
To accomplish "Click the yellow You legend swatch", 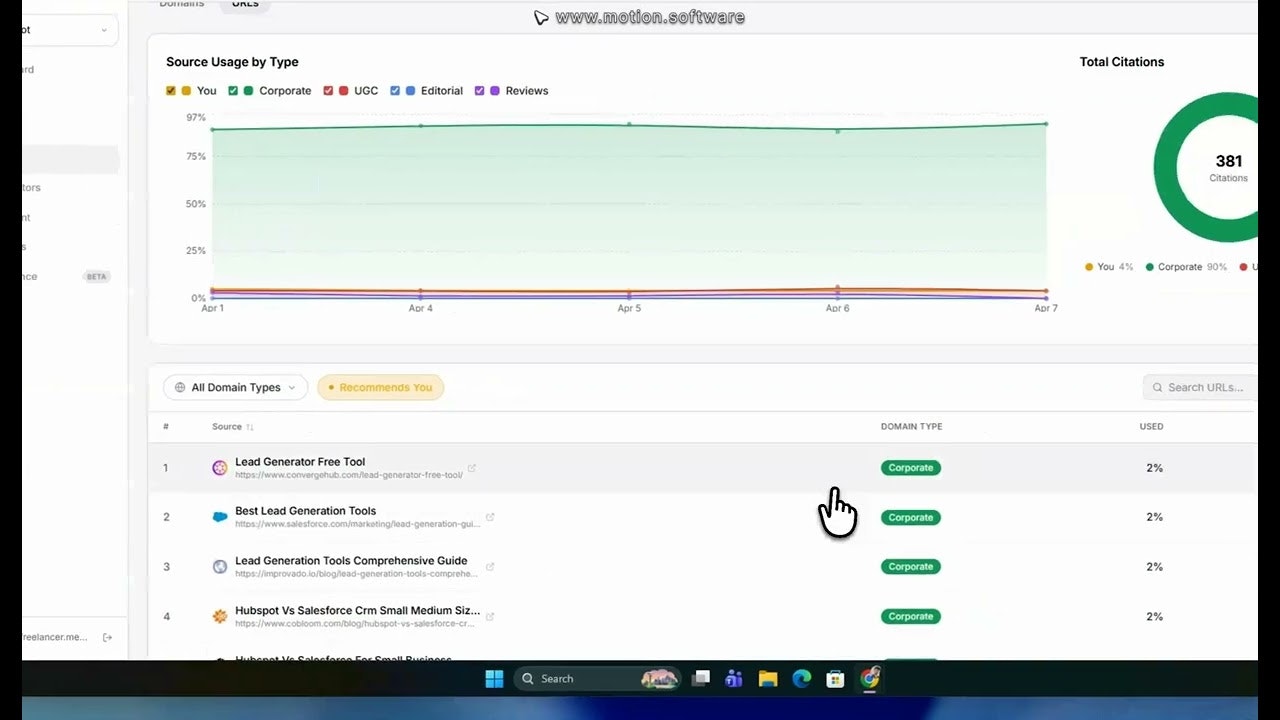I will (x=186, y=91).
